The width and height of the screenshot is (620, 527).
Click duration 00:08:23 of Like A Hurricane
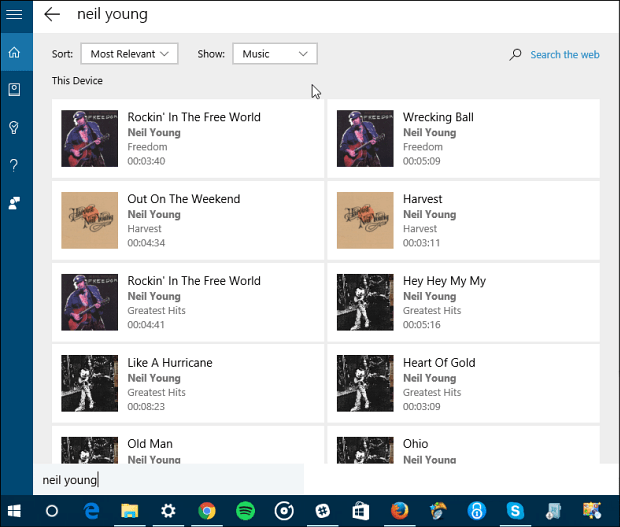(146, 406)
